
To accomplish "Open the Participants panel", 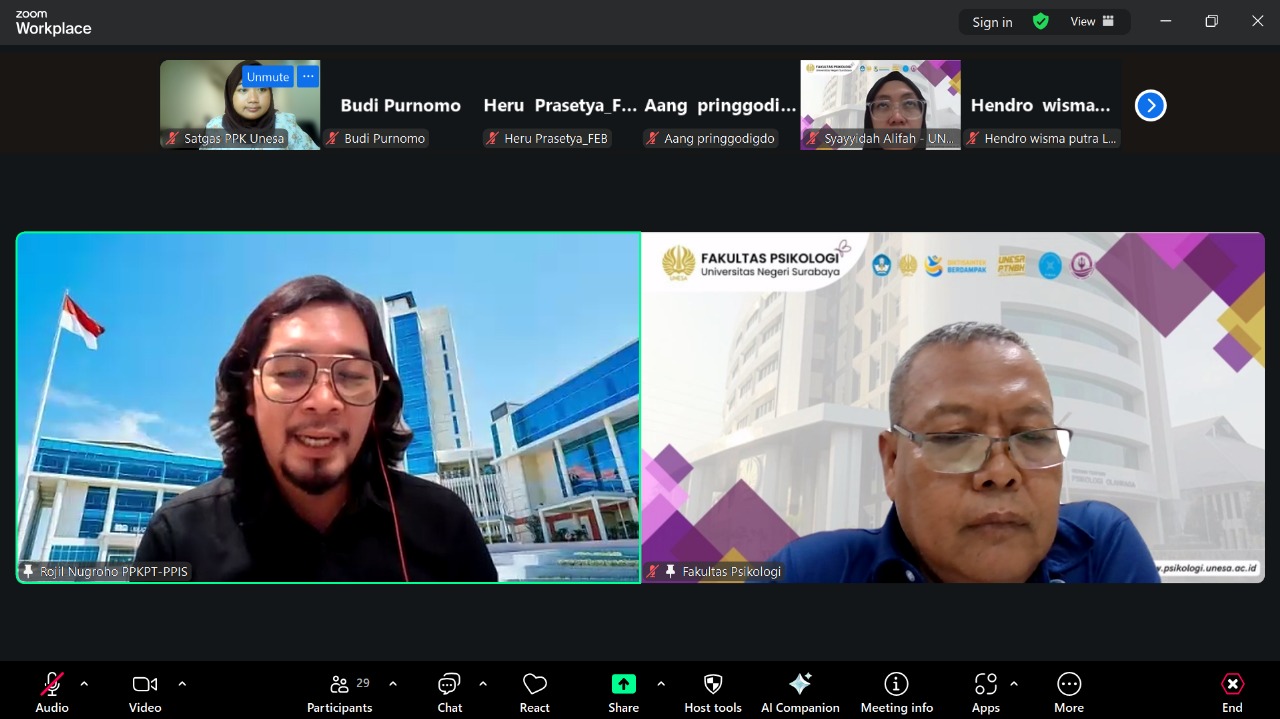I will tap(339, 692).
